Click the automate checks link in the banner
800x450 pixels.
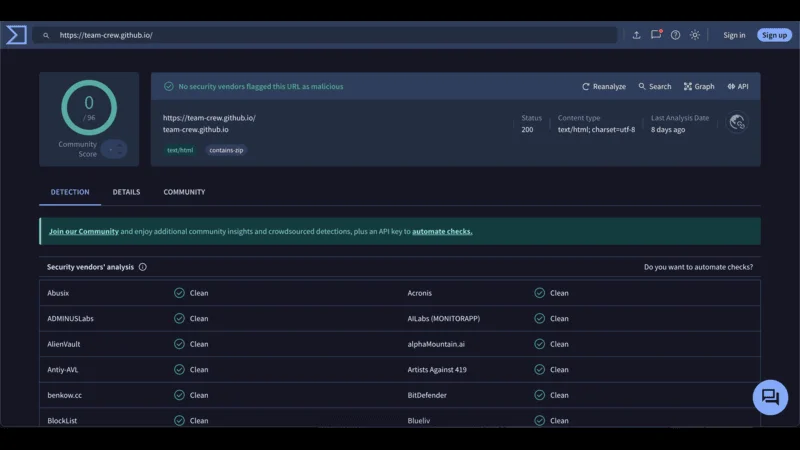442,231
